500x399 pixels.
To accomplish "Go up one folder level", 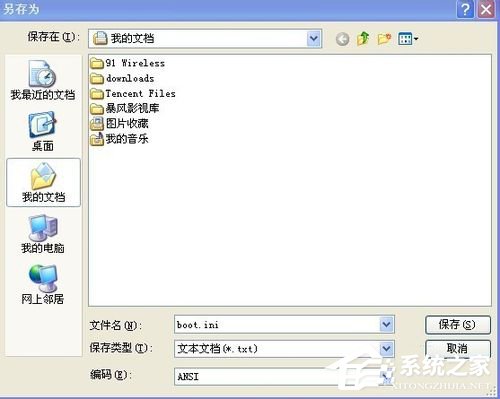I will [363, 39].
